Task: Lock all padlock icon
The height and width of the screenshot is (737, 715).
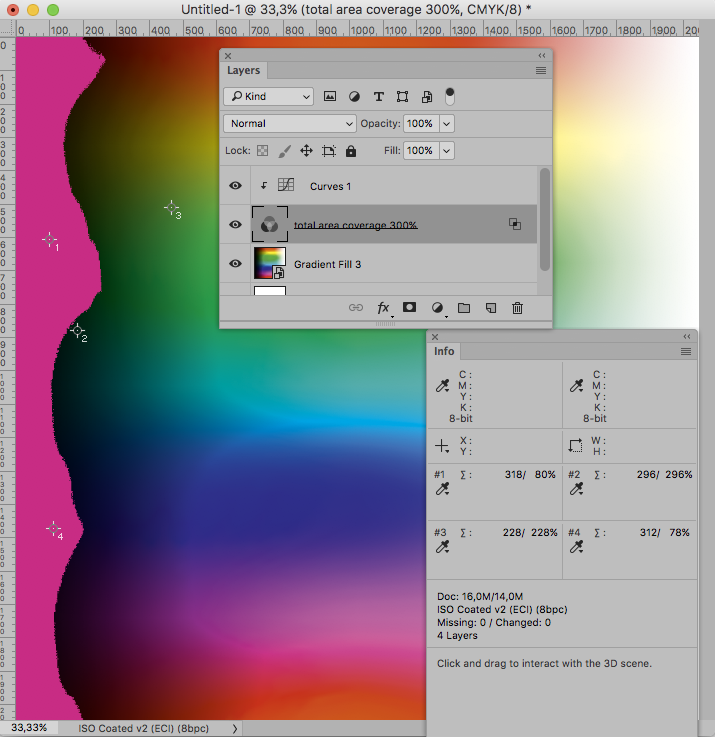Action: (351, 151)
